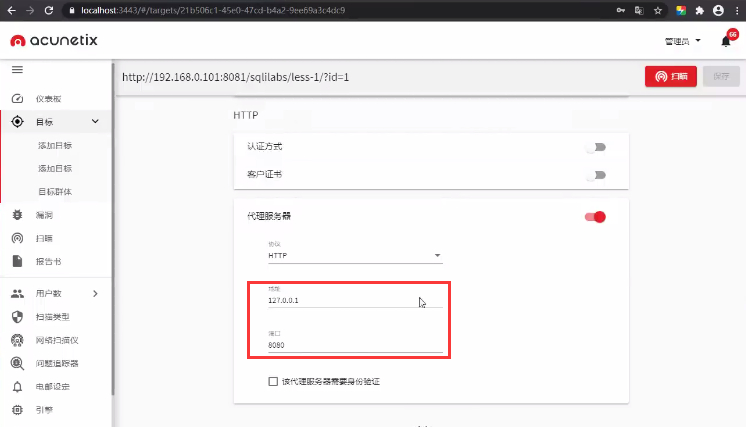Click the port field containing 8080

354,344
